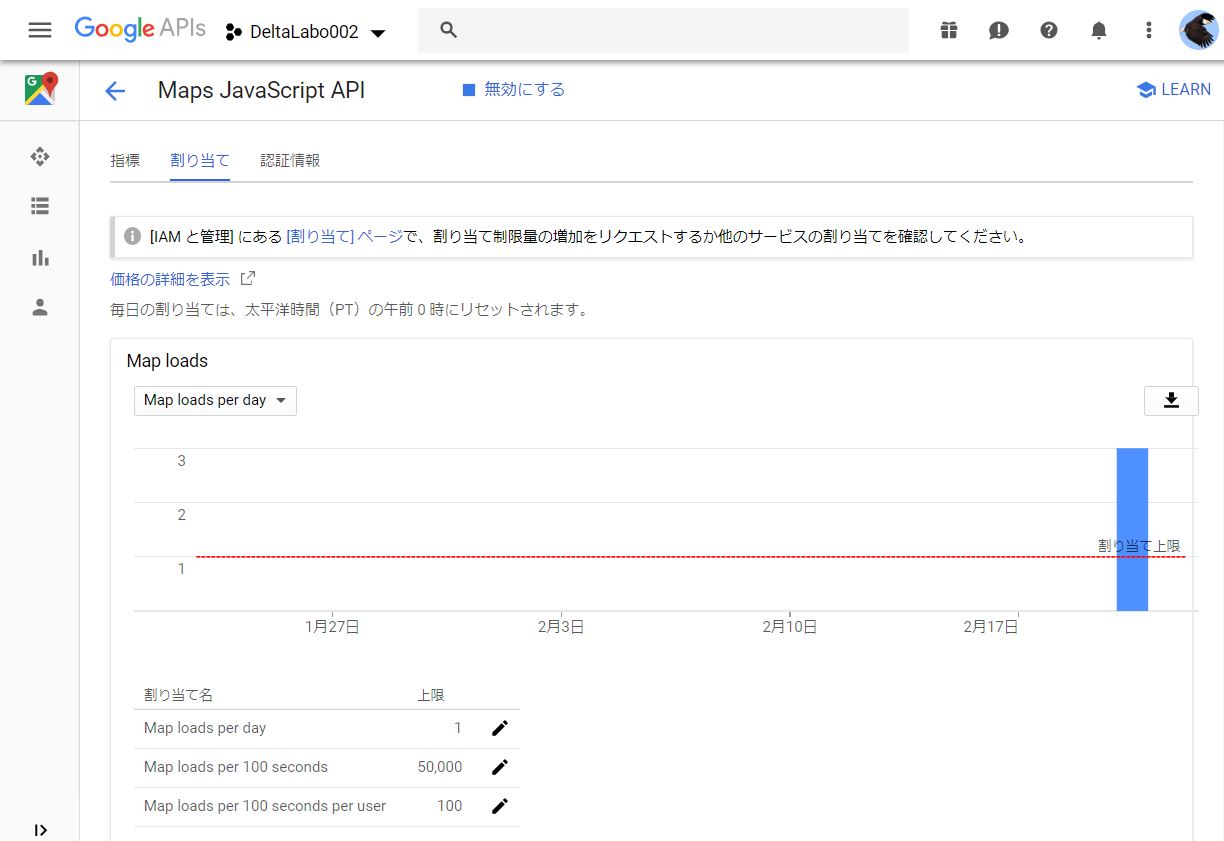Open the Map loads per day dropdown

pyautogui.click(x=215, y=400)
